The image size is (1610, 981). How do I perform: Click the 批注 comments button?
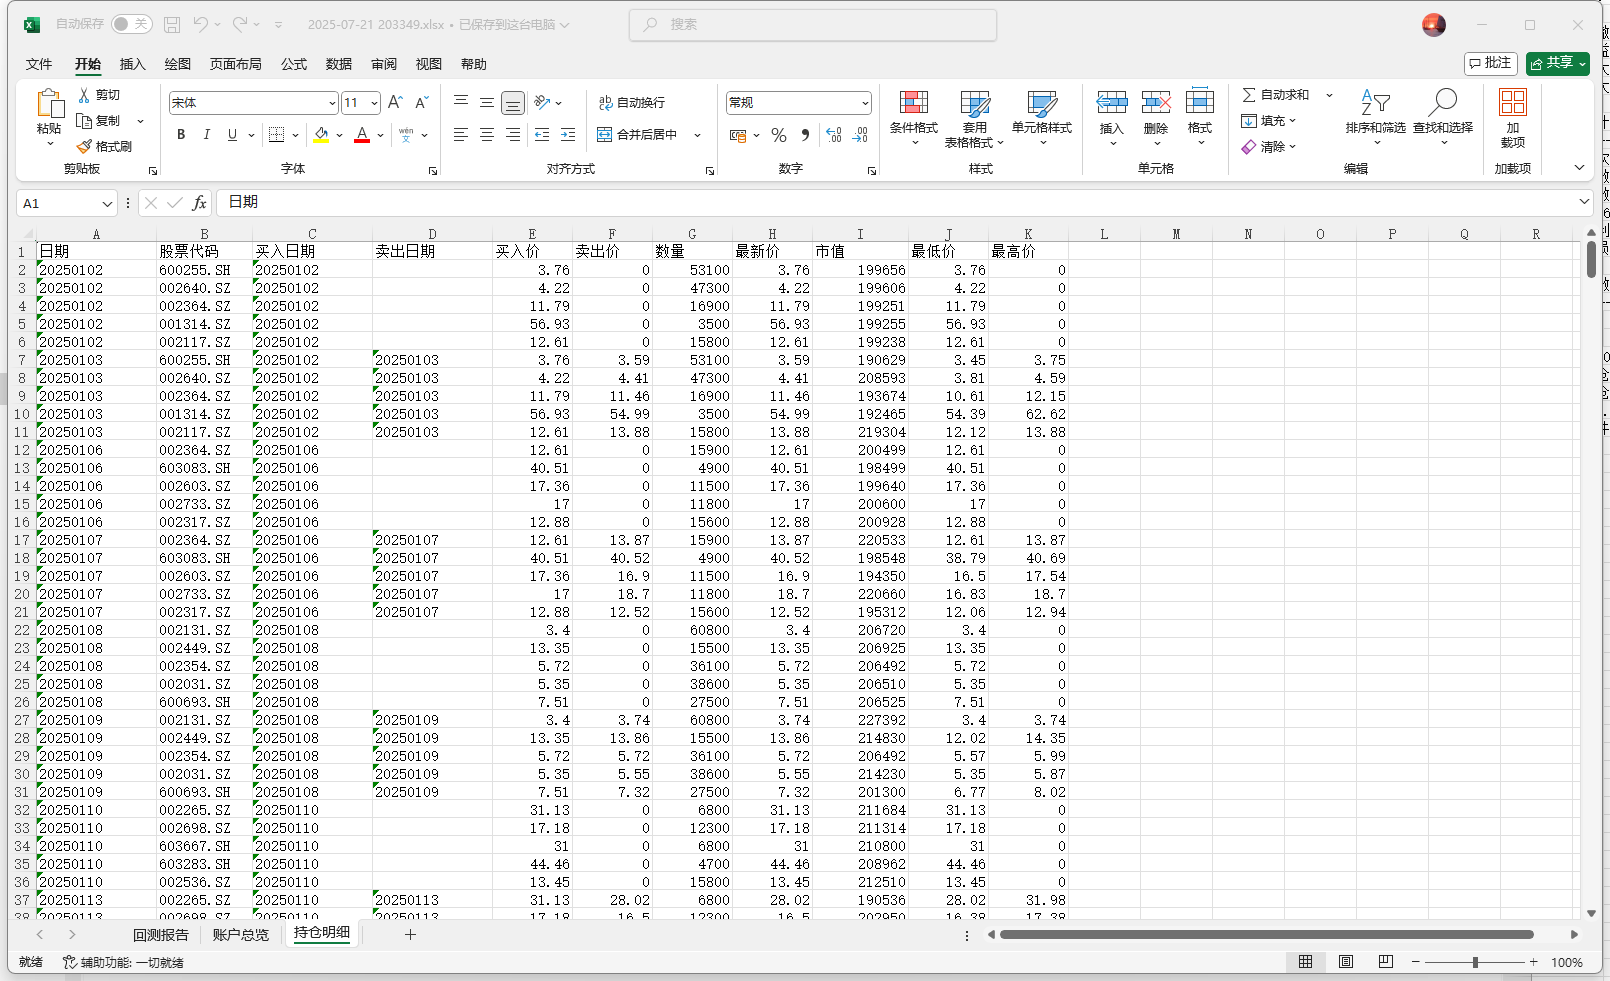(1490, 63)
